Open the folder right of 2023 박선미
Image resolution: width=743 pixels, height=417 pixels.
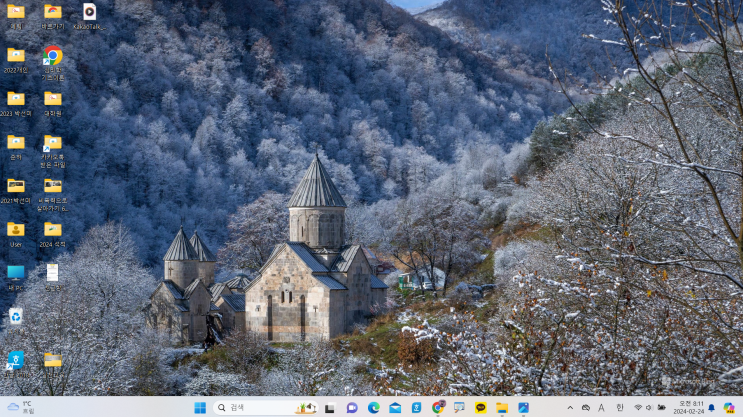[53, 104]
